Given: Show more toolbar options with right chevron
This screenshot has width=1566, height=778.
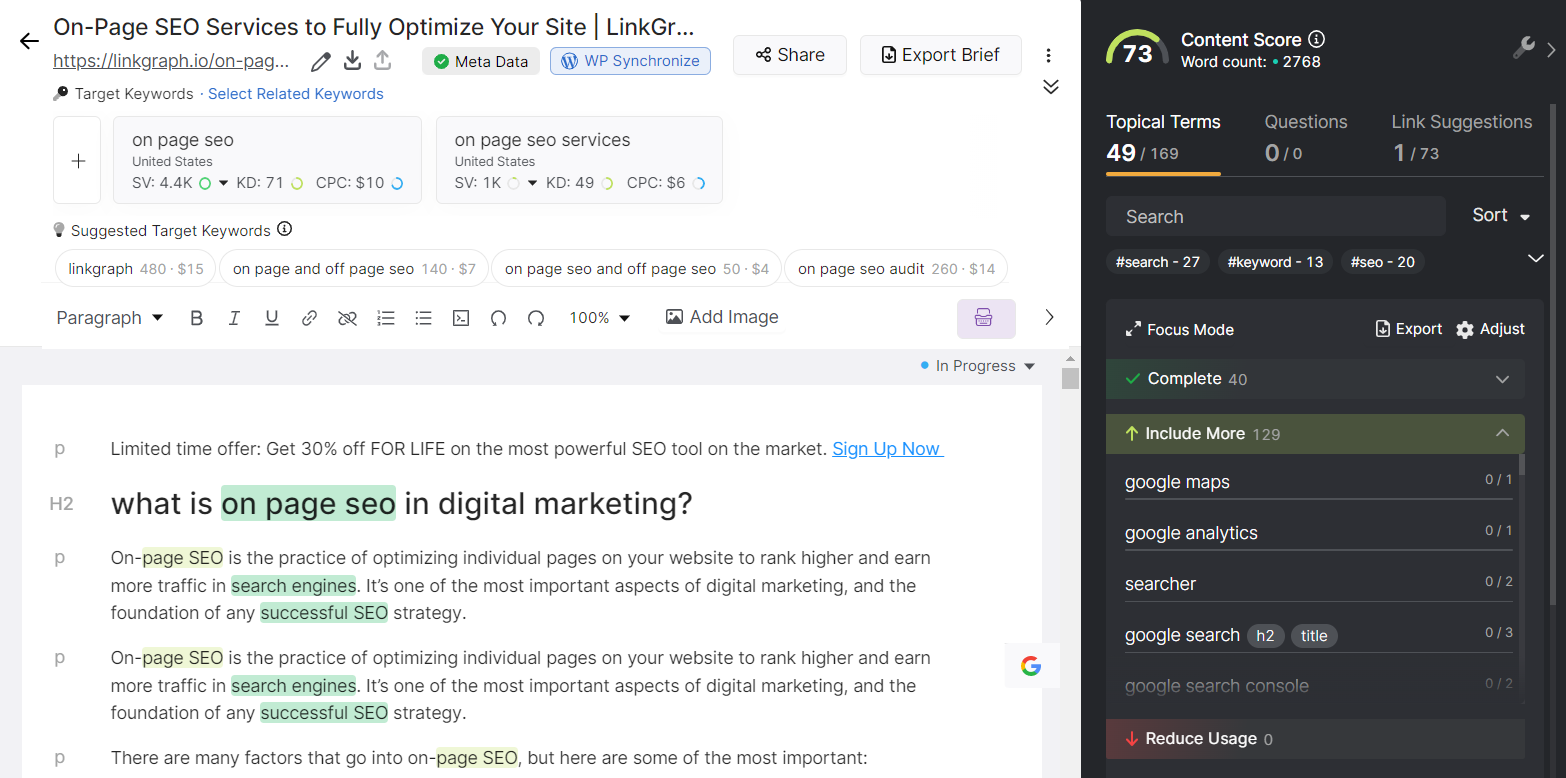Looking at the screenshot, I should coord(1049,317).
